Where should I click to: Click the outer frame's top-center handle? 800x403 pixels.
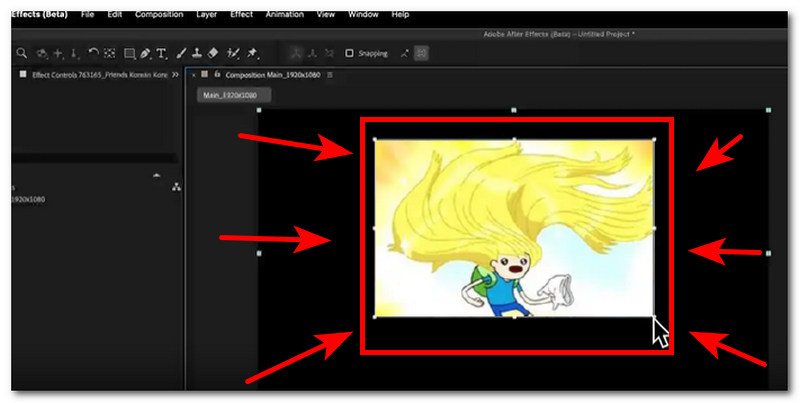514,110
